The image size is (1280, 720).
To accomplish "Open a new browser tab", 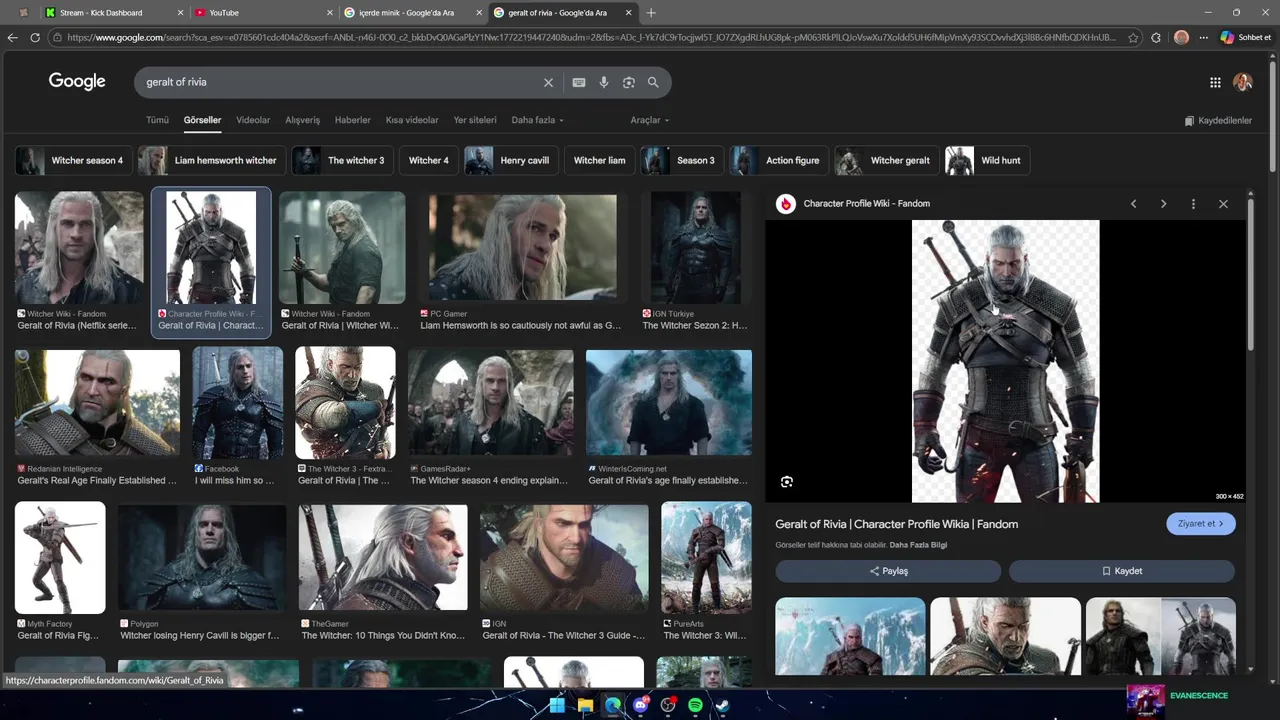I will pyautogui.click(x=651, y=13).
